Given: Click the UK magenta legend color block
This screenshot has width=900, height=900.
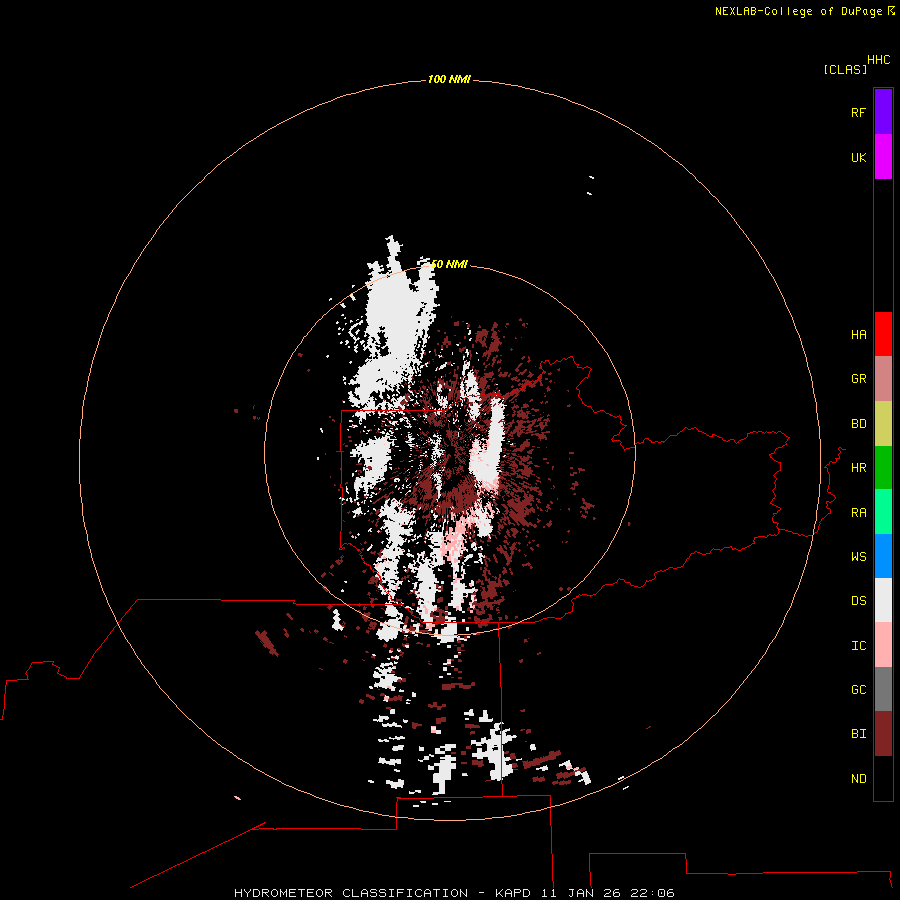Looking at the screenshot, I should [x=883, y=157].
